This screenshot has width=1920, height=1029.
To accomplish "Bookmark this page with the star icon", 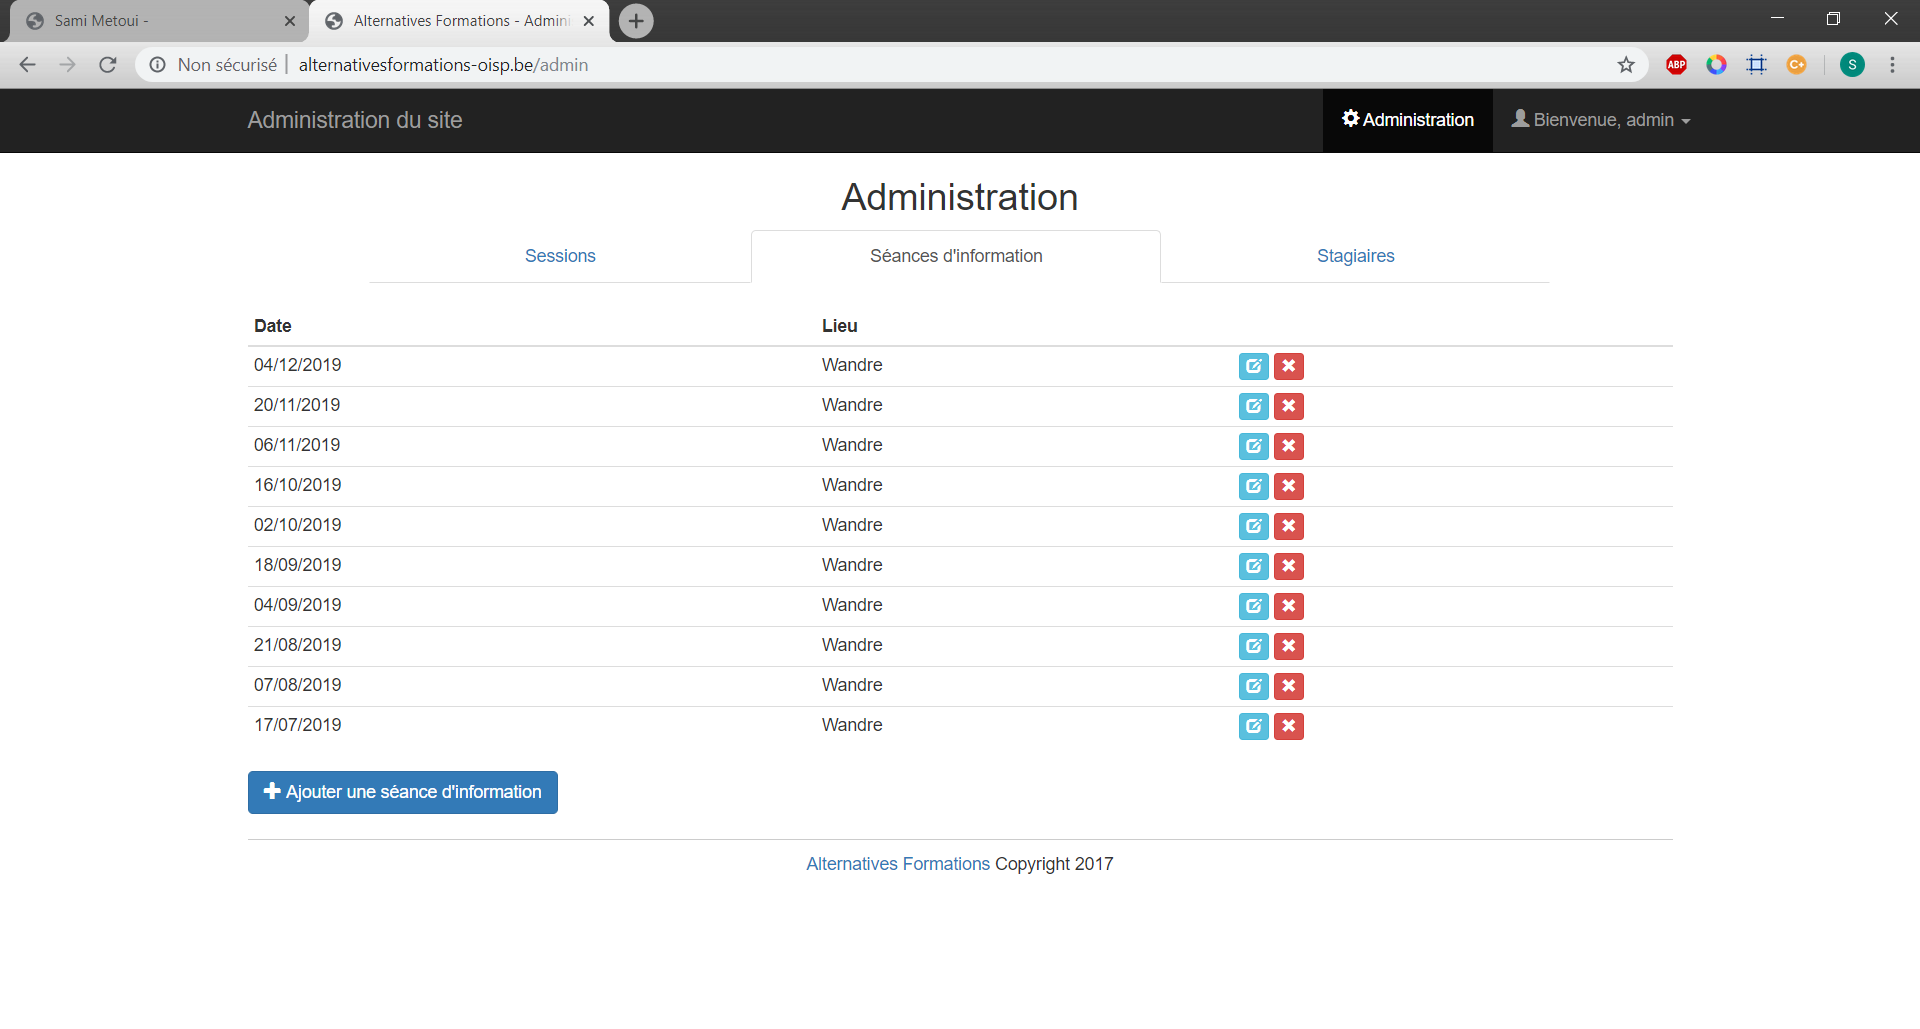I will (x=1626, y=65).
